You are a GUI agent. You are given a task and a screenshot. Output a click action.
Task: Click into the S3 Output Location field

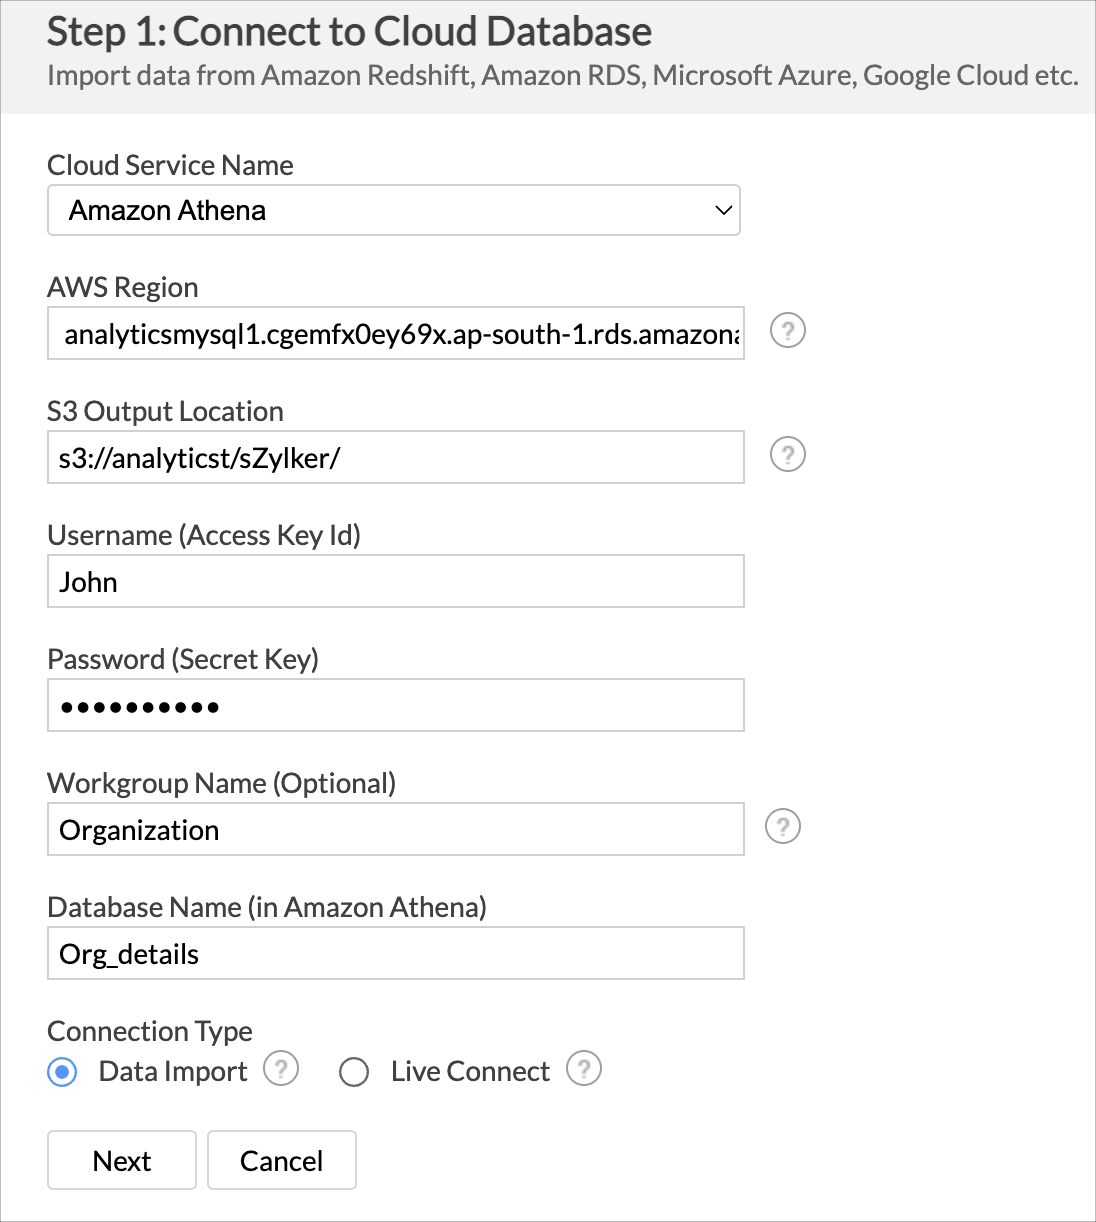point(395,458)
